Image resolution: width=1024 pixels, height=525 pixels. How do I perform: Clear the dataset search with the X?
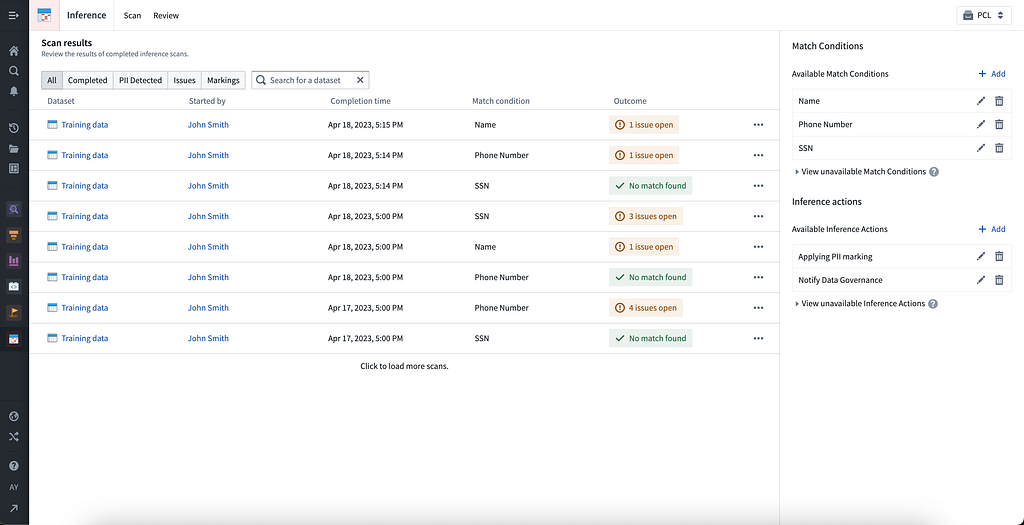coord(360,80)
